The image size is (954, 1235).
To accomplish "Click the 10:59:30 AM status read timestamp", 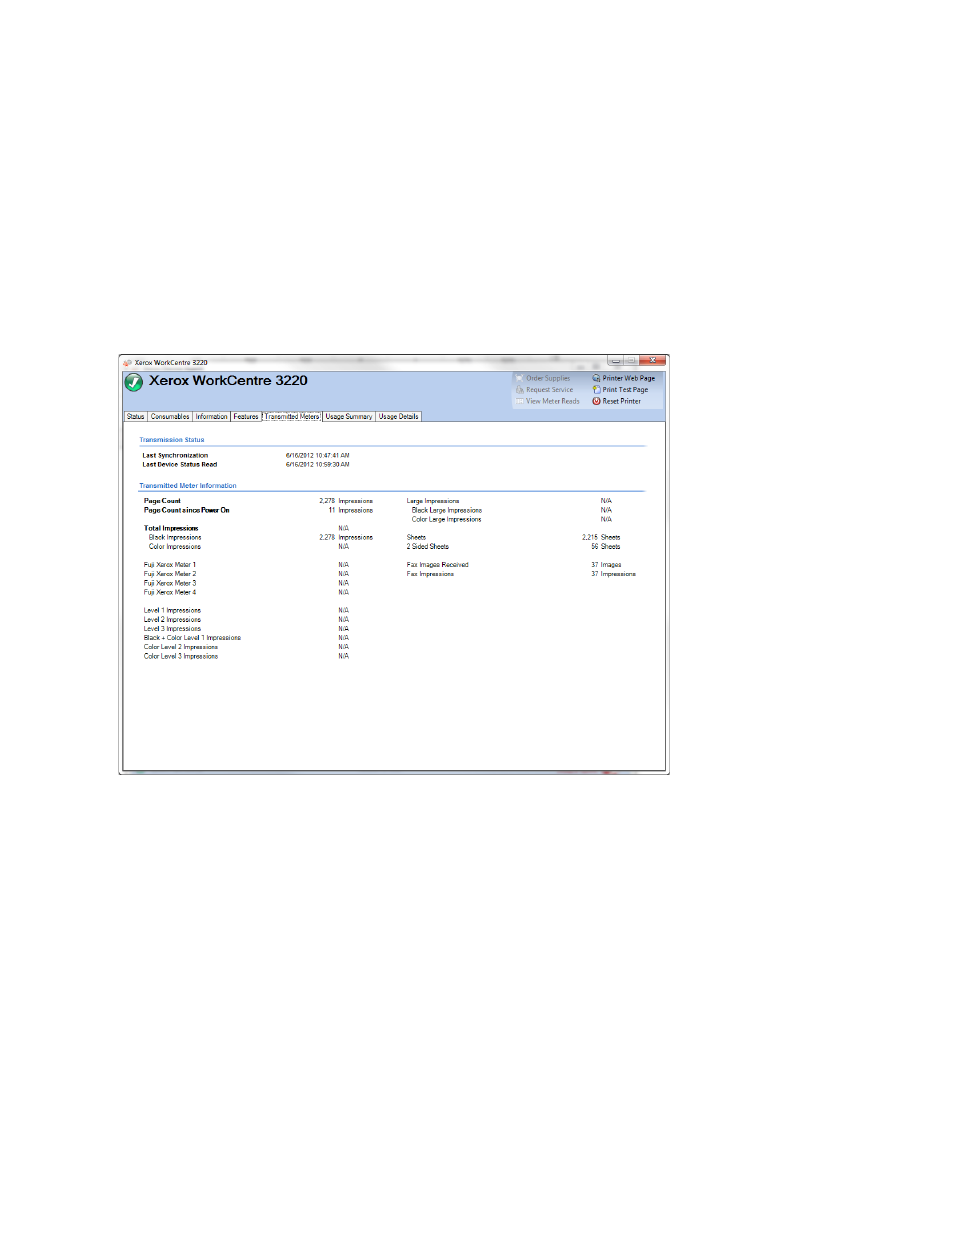I will (x=318, y=464).
